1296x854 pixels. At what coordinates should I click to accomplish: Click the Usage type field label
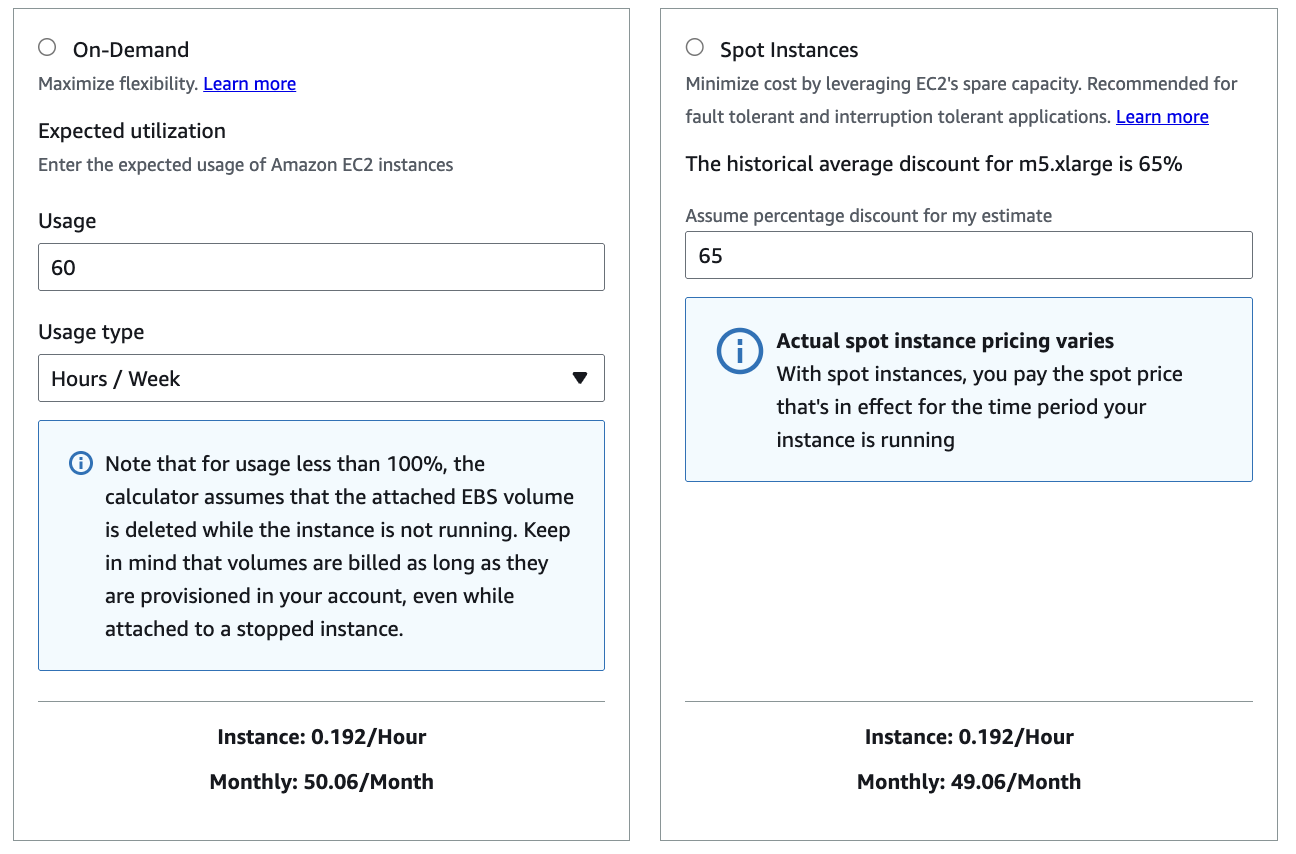[x=91, y=332]
